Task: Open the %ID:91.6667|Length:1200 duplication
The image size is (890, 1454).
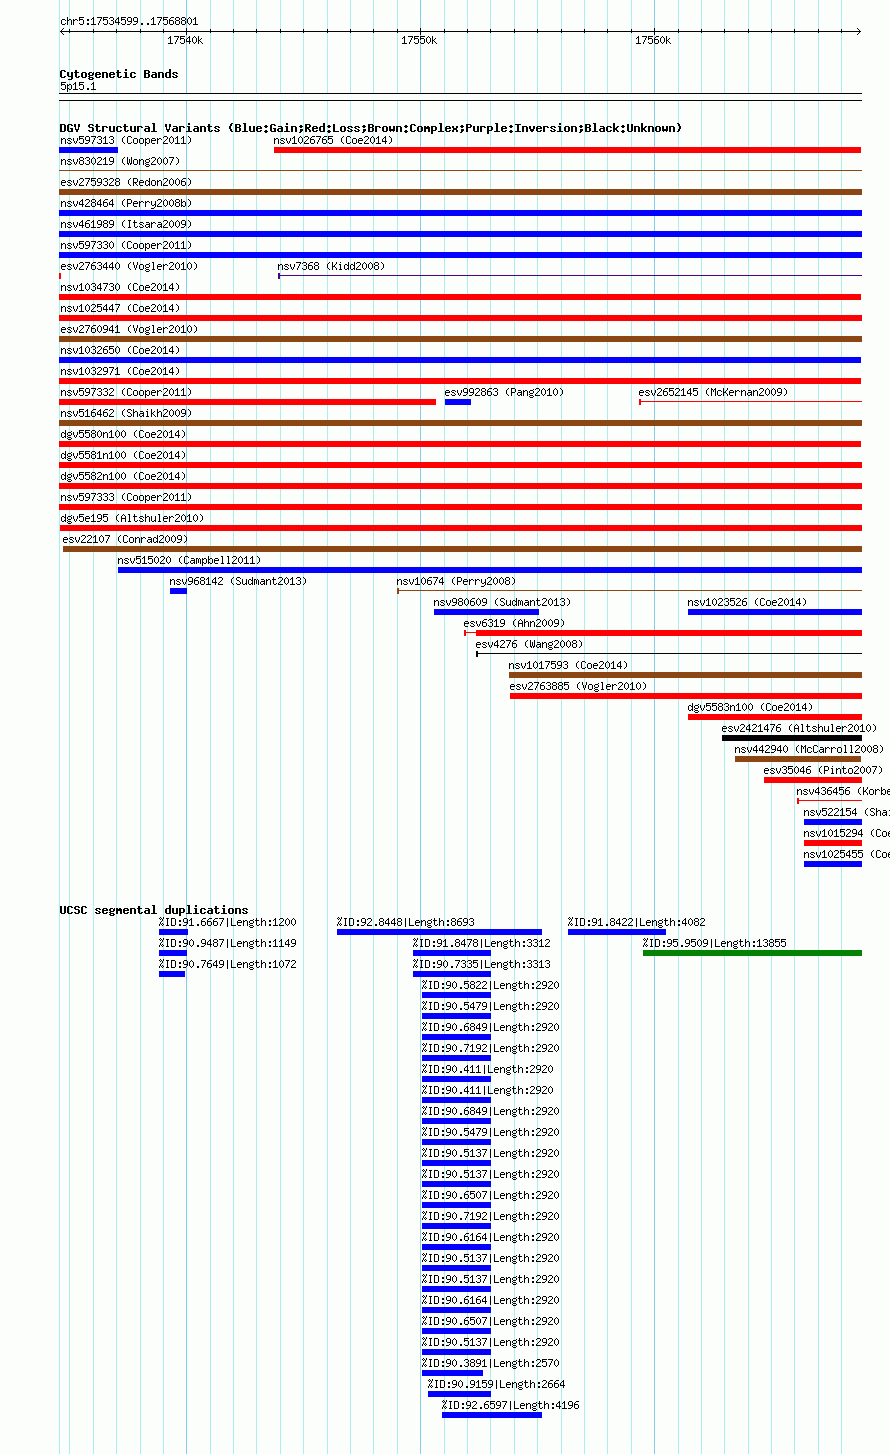Action: (227, 923)
